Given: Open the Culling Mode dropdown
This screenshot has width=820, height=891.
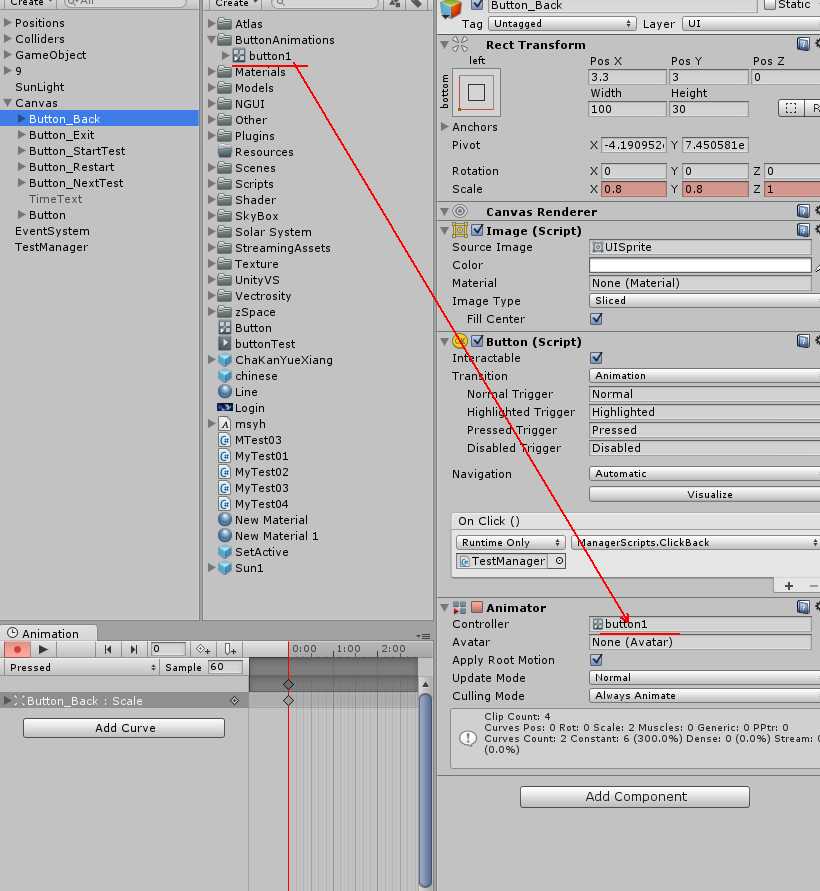Looking at the screenshot, I should click(x=704, y=696).
